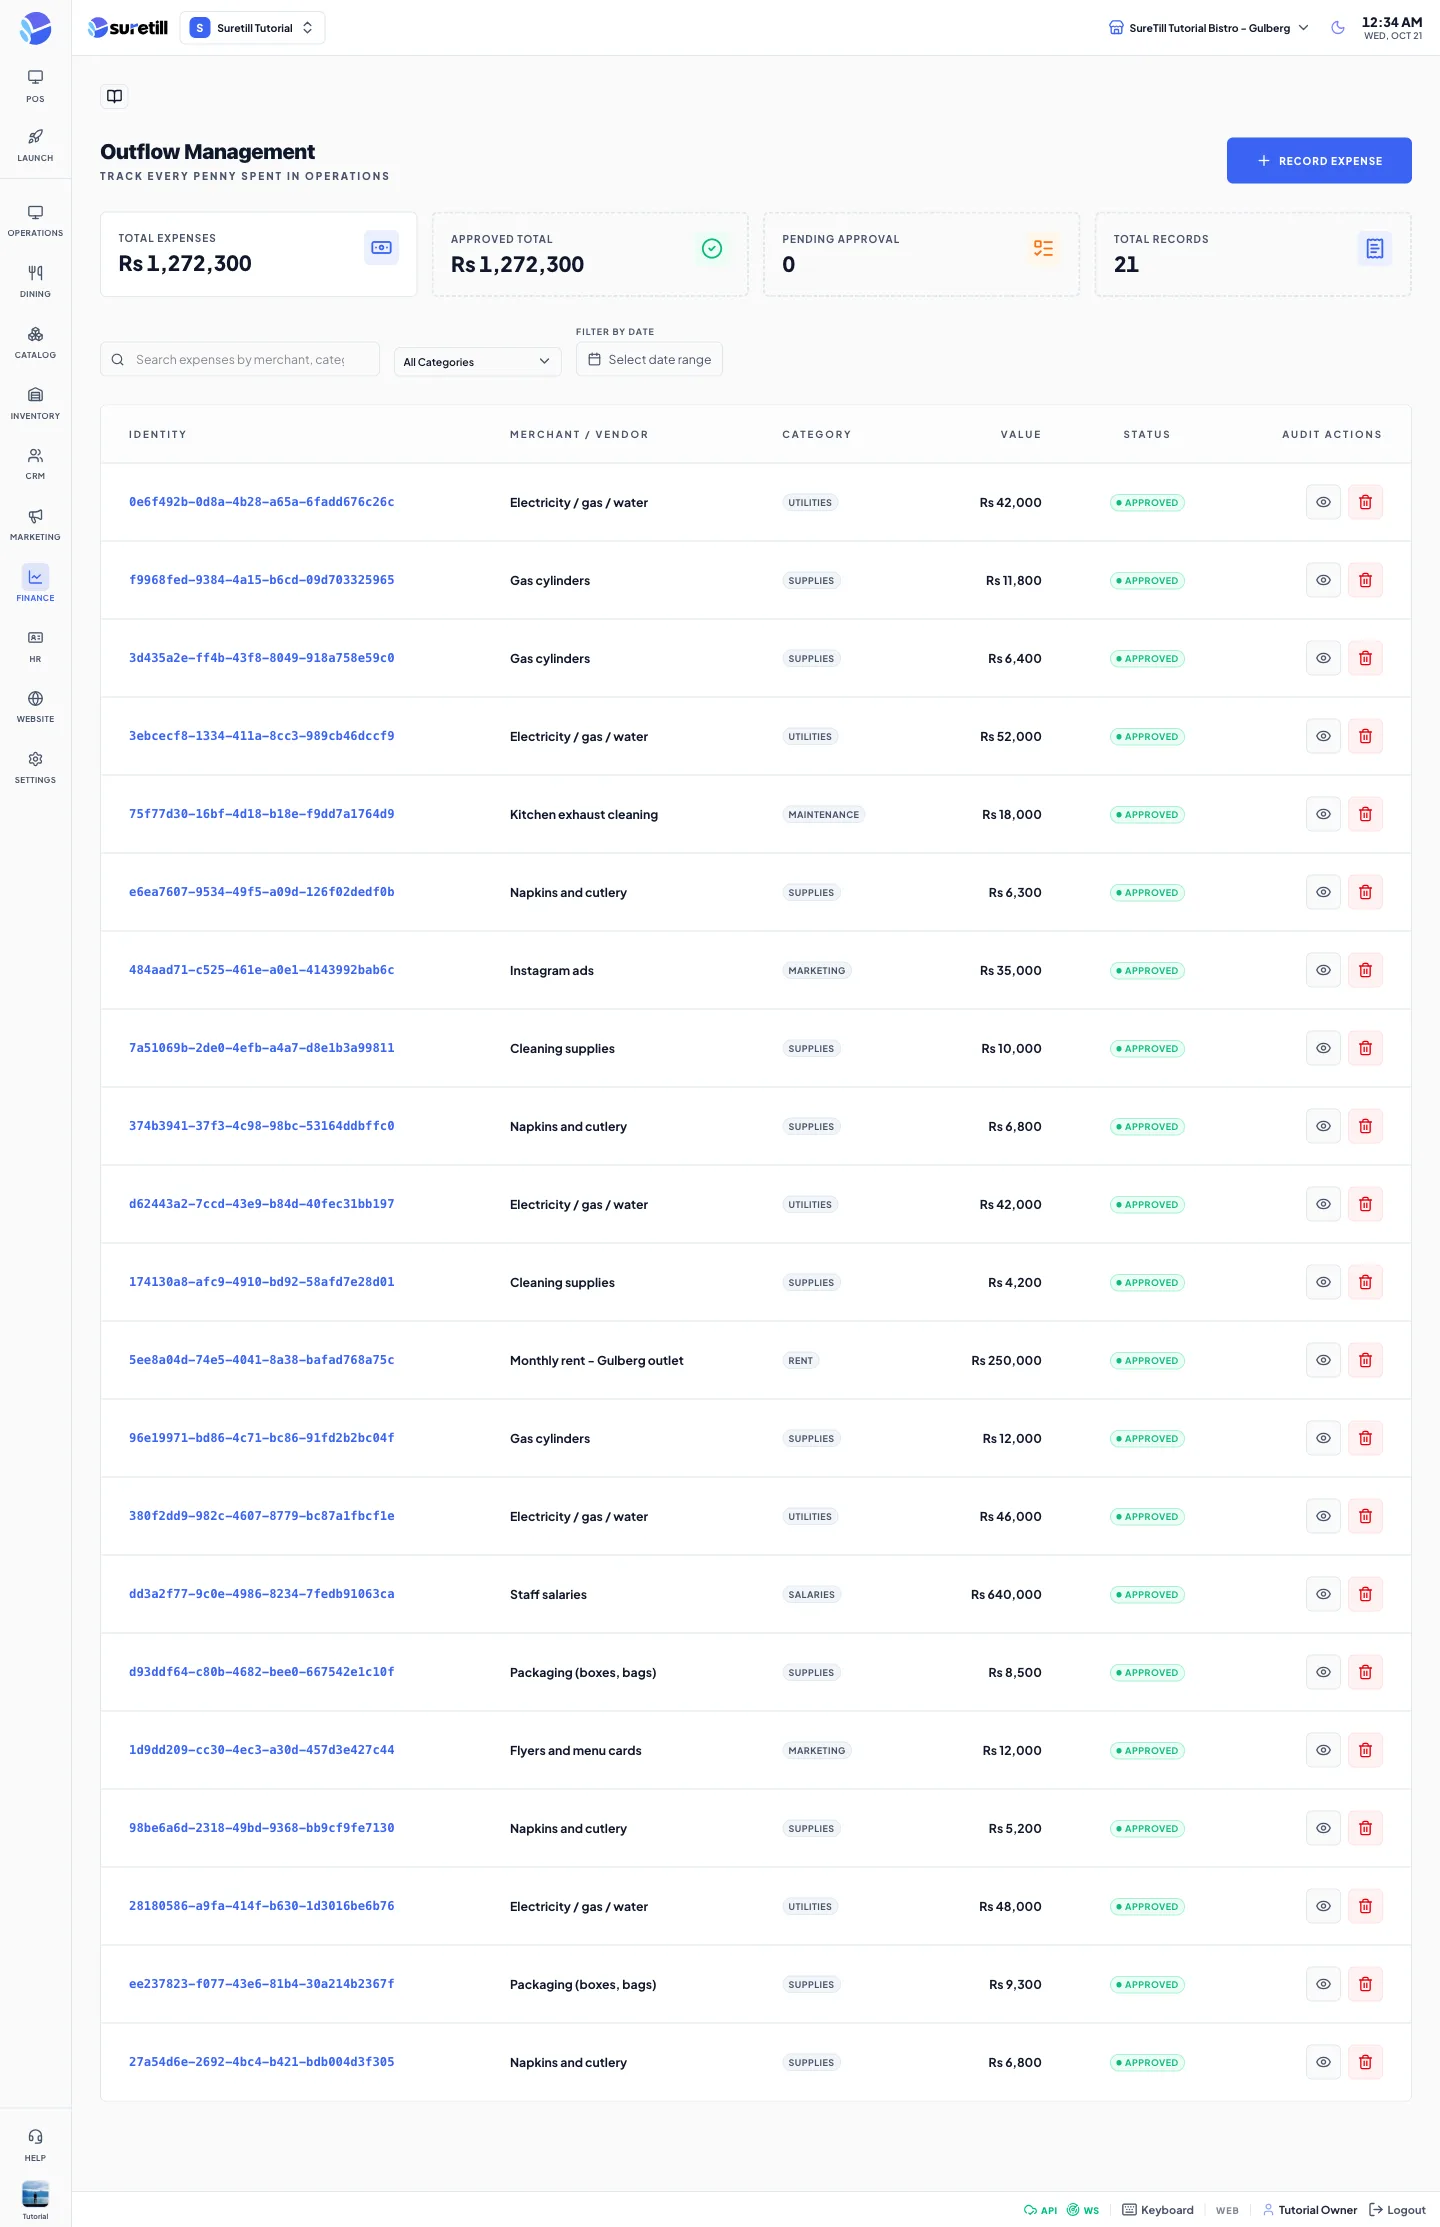Delete the Kitchen exhaust cleaning expense
Image resolution: width=1440 pixels, height=2227 pixels.
1365,814
